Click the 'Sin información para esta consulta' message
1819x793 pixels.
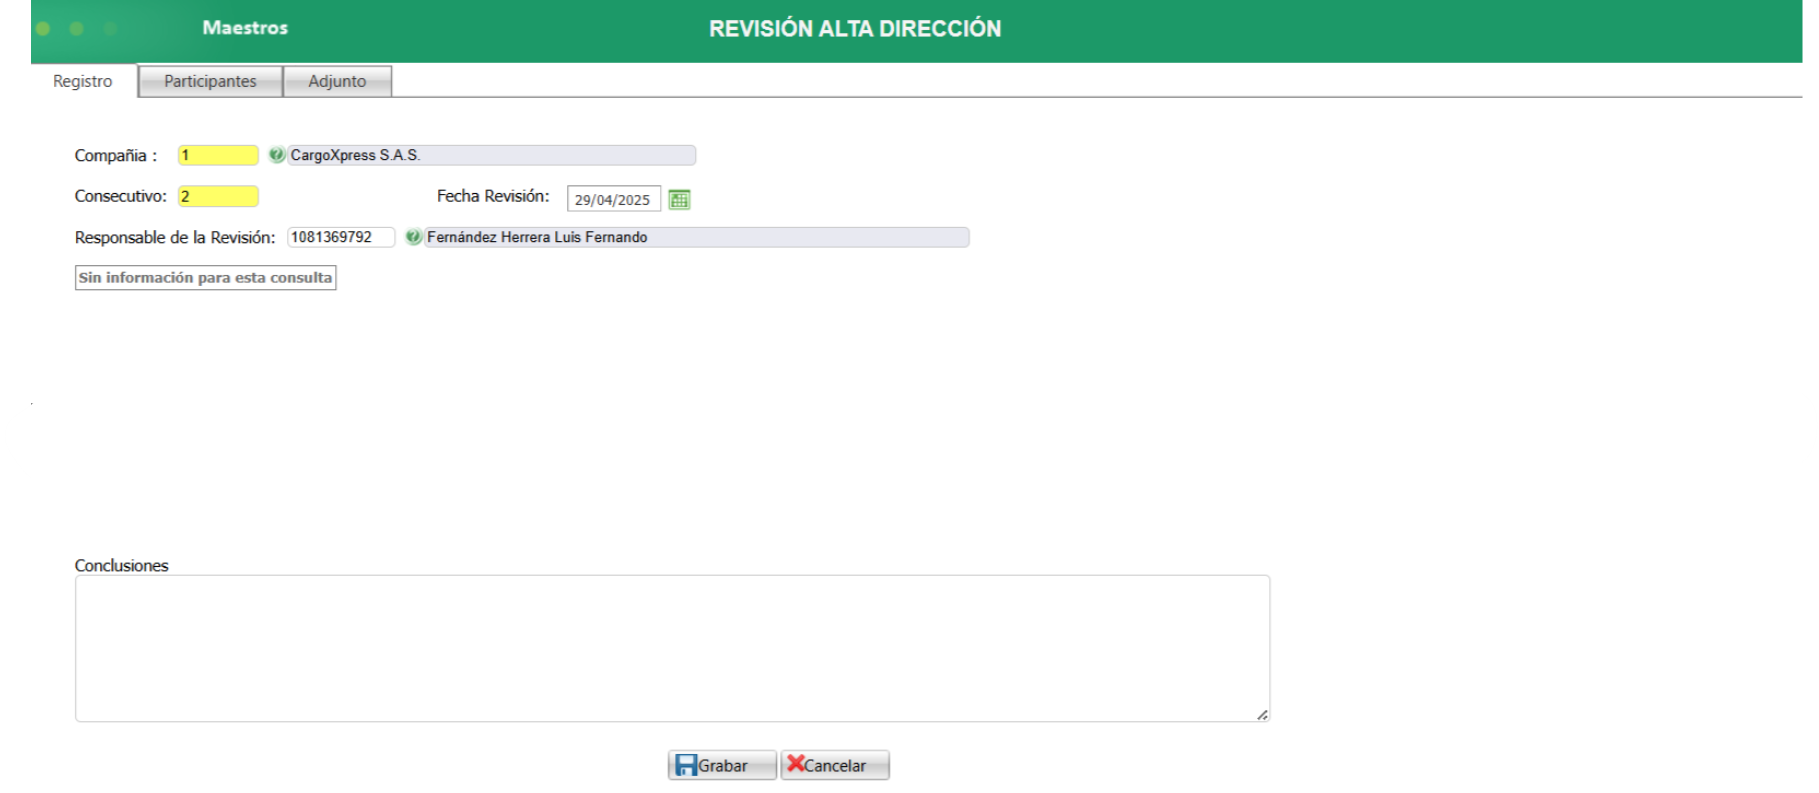pos(205,277)
